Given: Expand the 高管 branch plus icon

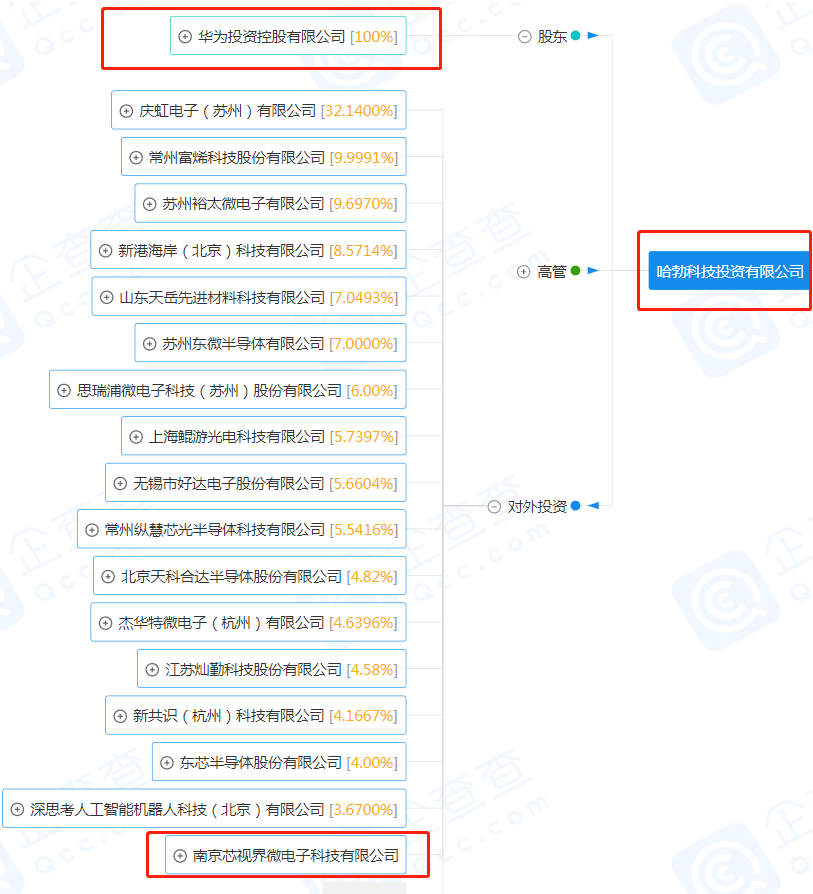Looking at the screenshot, I should coord(523,271).
